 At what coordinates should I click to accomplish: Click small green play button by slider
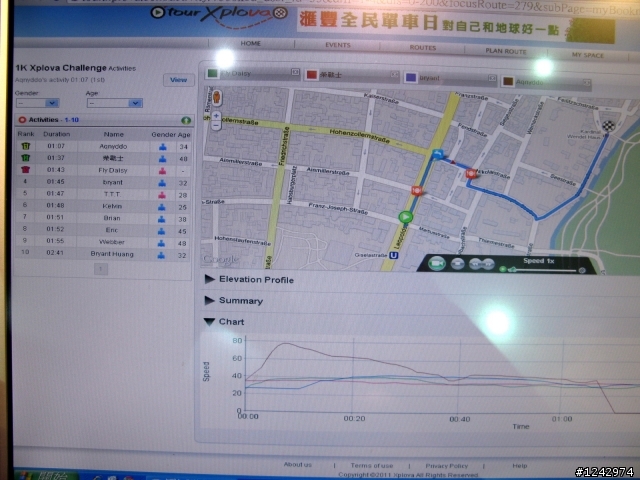click(x=503, y=269)
